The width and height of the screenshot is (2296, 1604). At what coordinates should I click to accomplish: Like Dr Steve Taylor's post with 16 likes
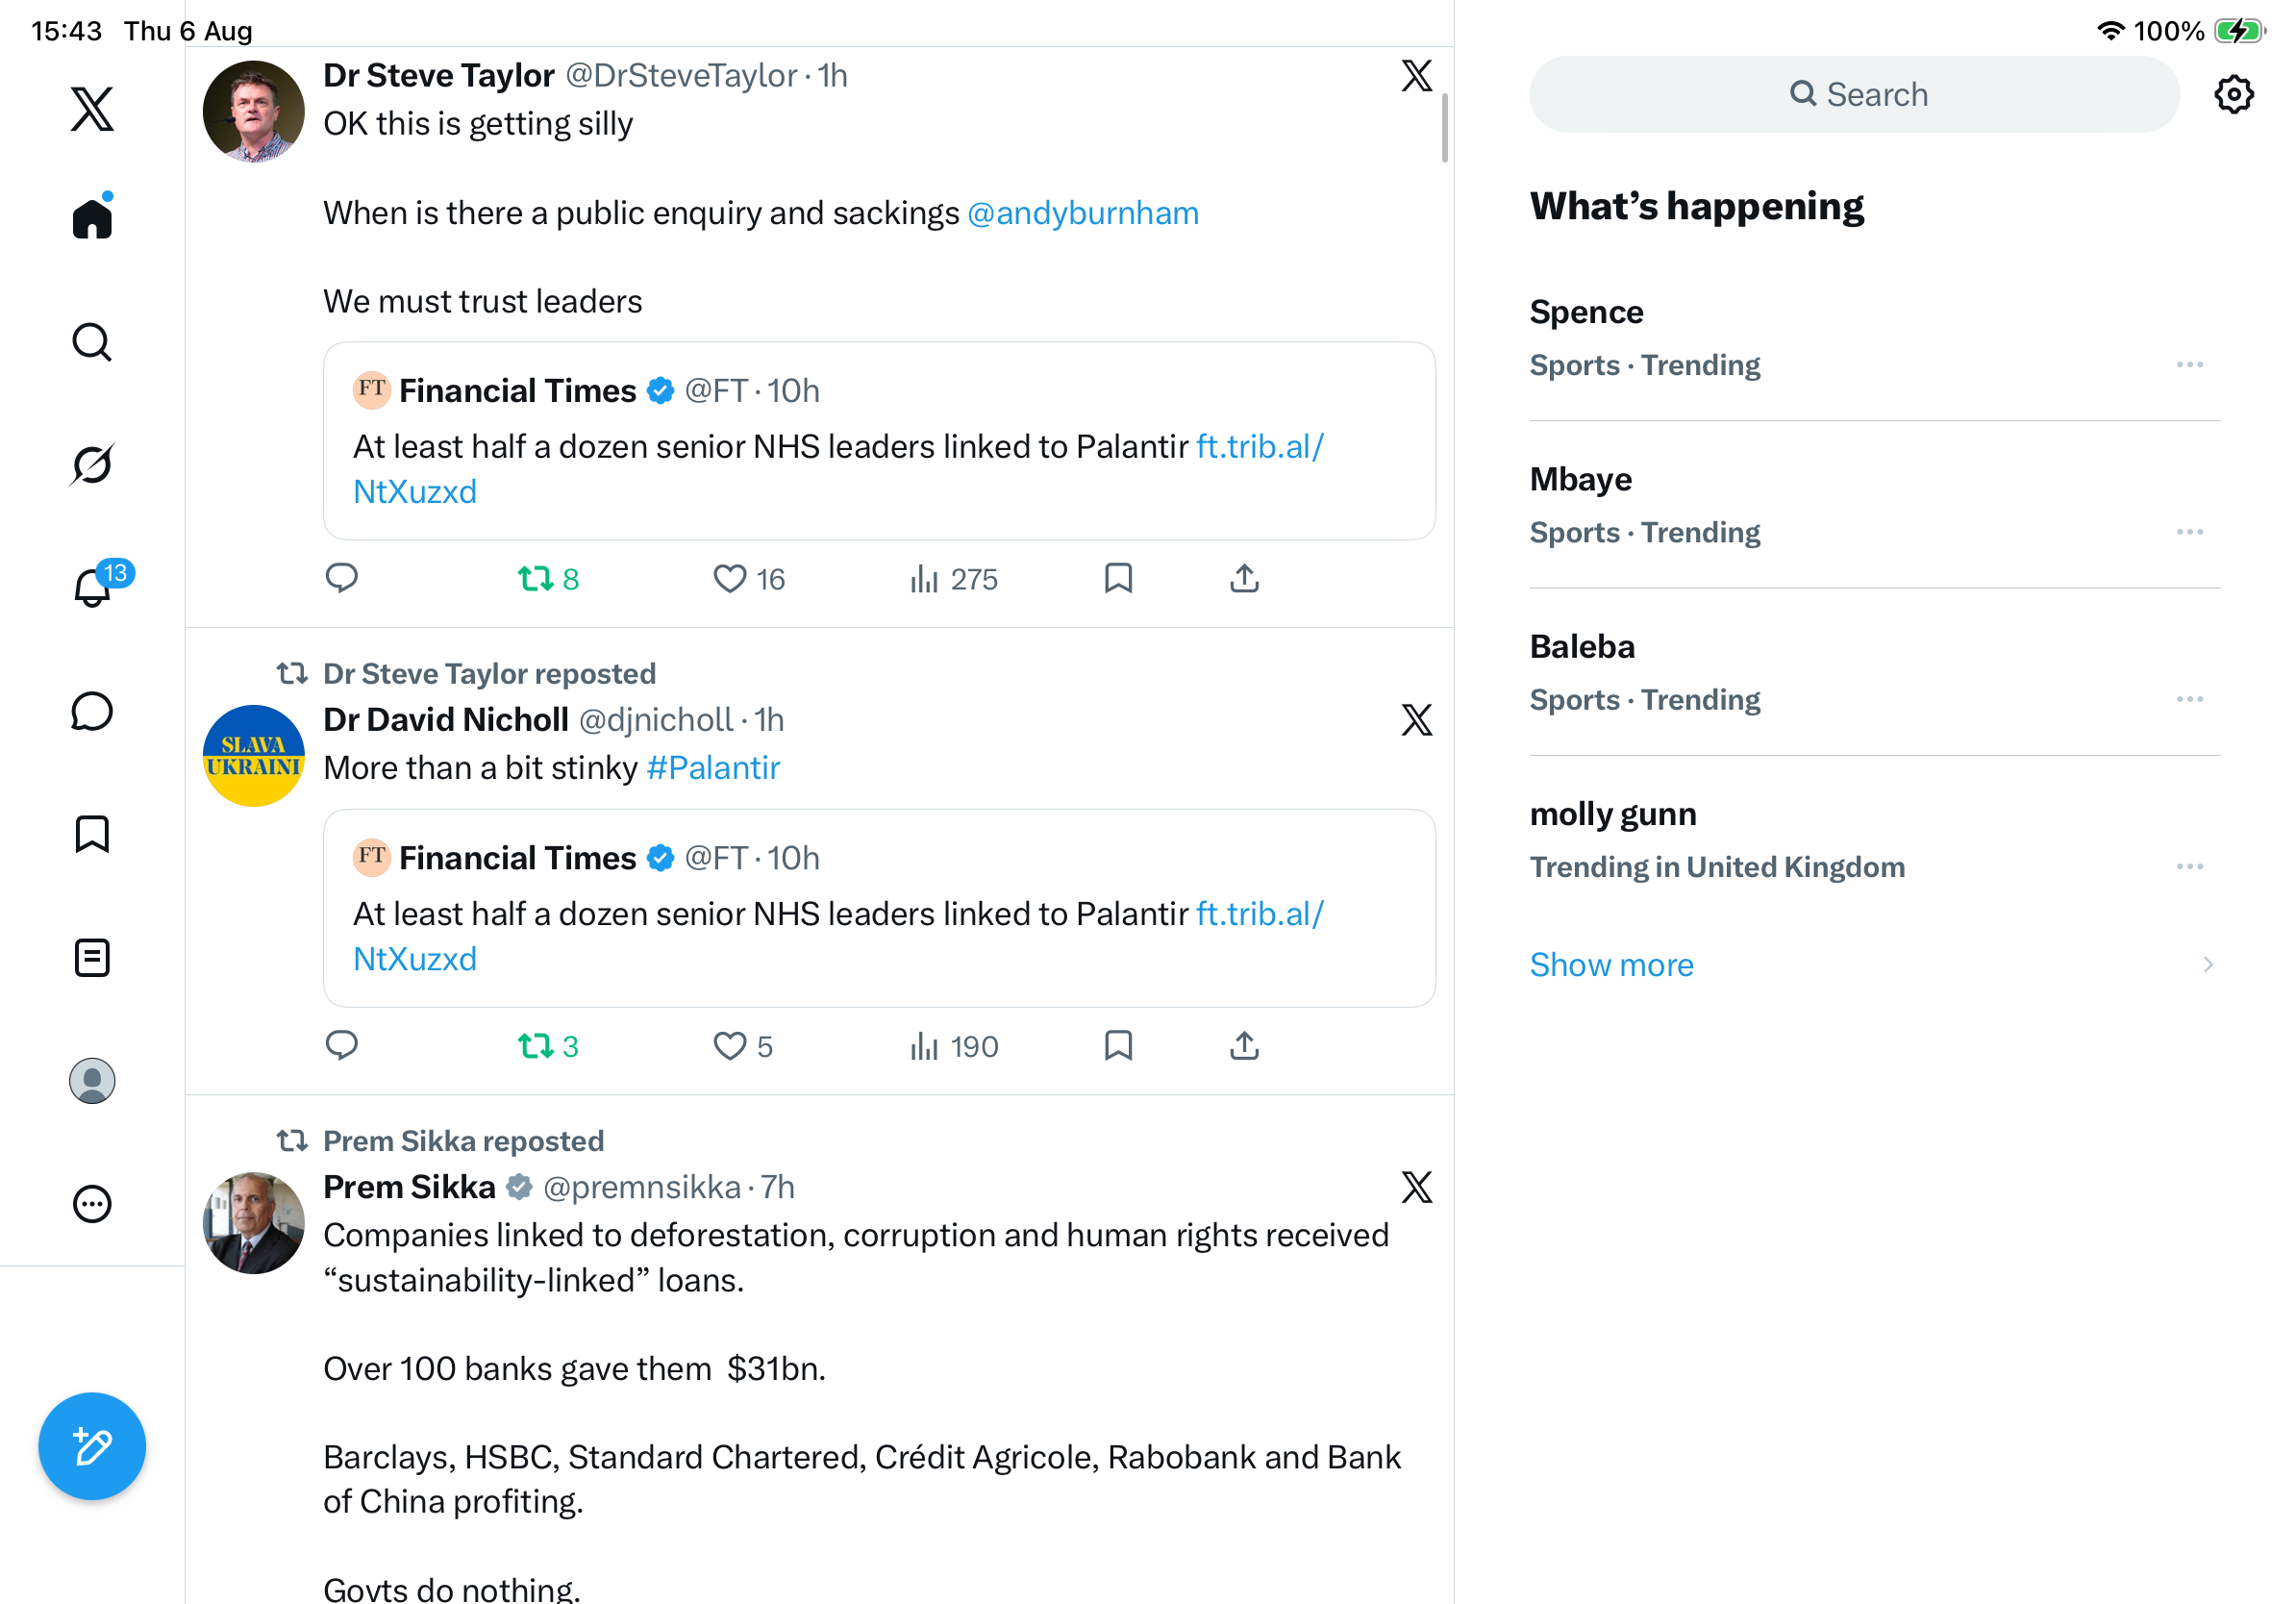point(748,579)
